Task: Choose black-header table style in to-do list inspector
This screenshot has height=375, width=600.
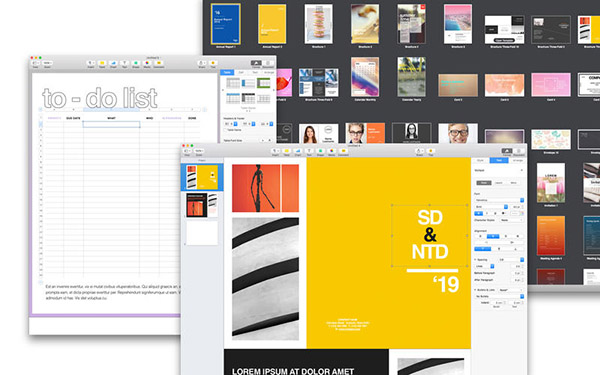Action: 248,98
